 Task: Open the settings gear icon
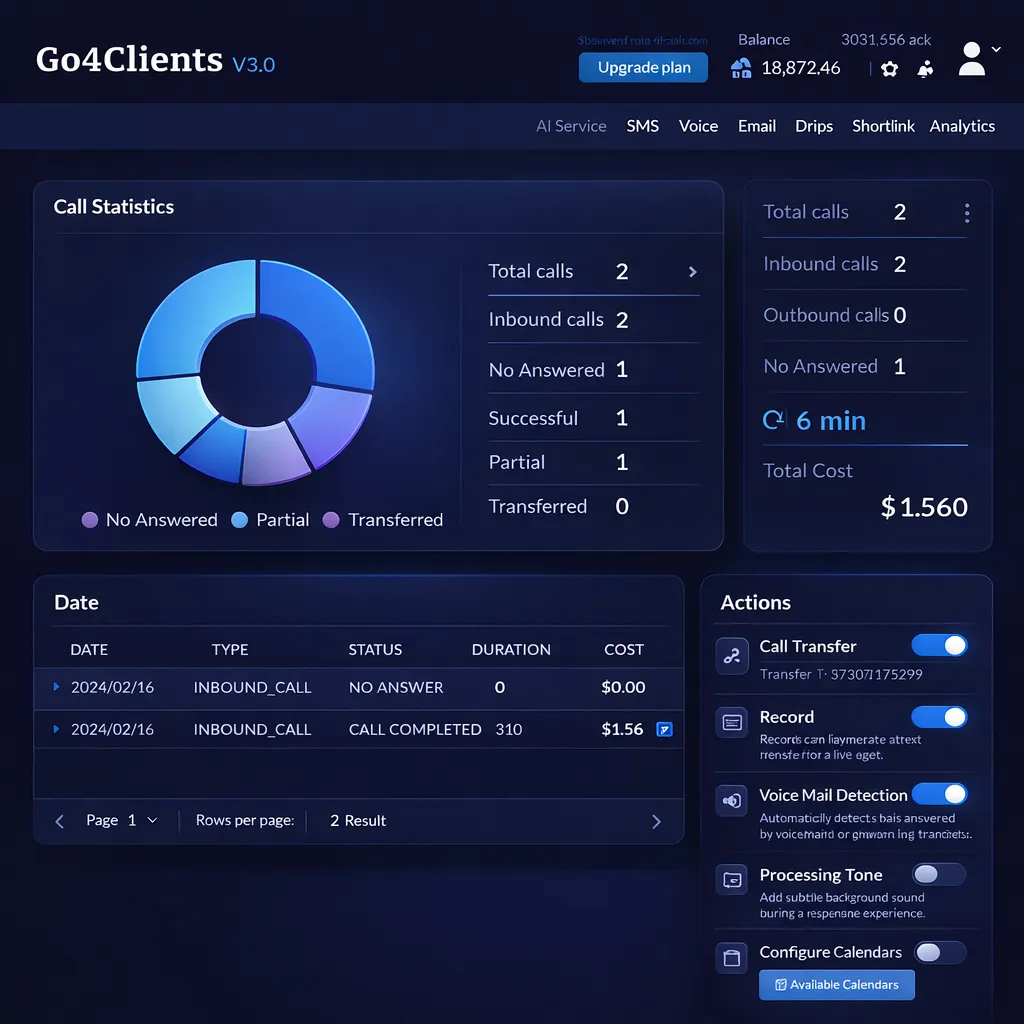(889, 69)
